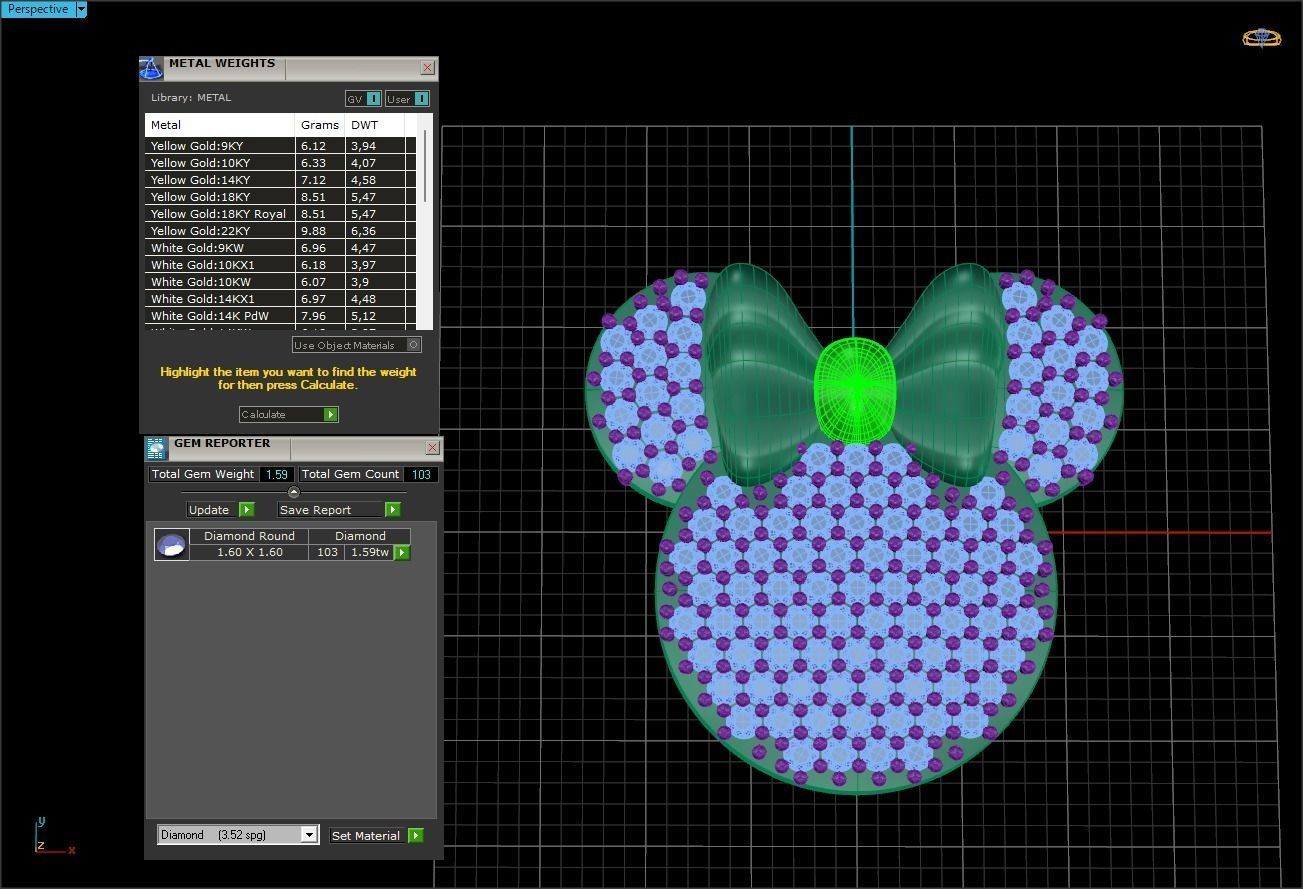Click the 6,36 DWT value for 22KY

[363, 231]
